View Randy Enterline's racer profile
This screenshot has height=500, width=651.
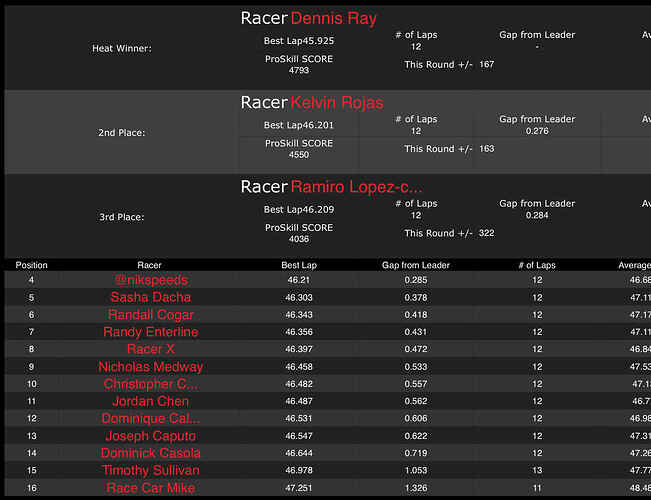click(x=150, y=332)
